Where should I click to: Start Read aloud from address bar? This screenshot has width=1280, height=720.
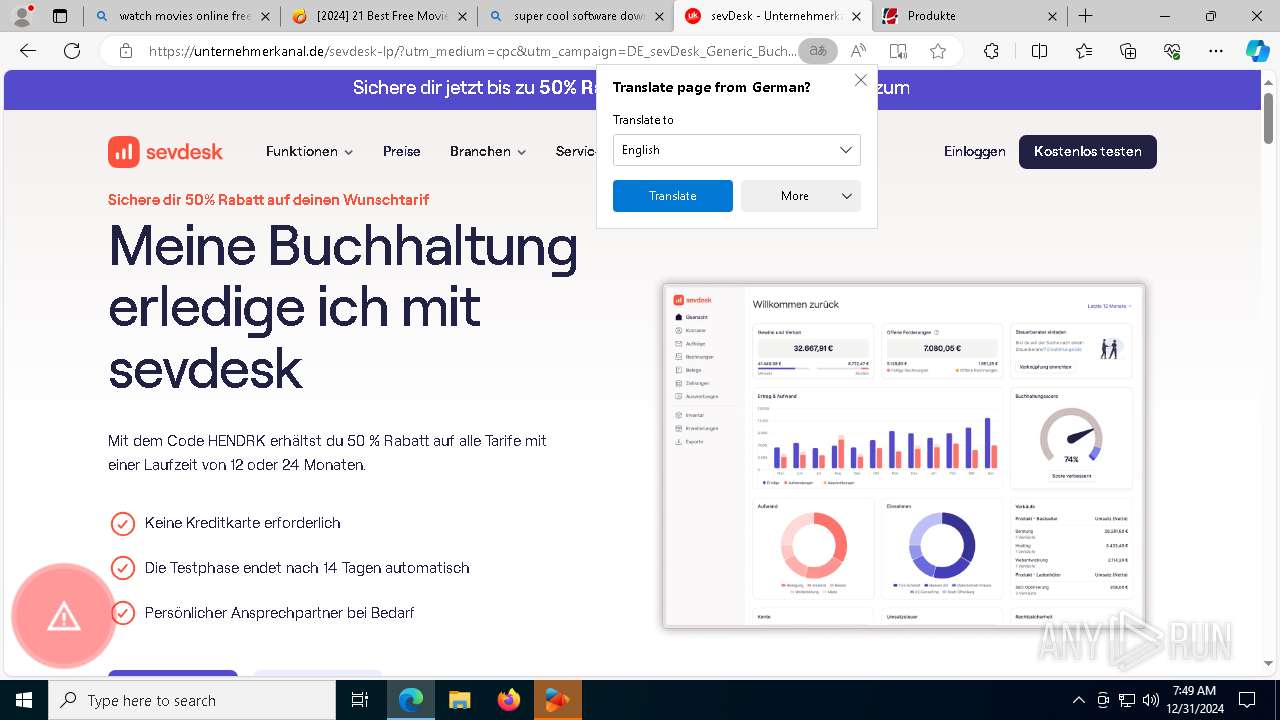[x=858, y=51]
